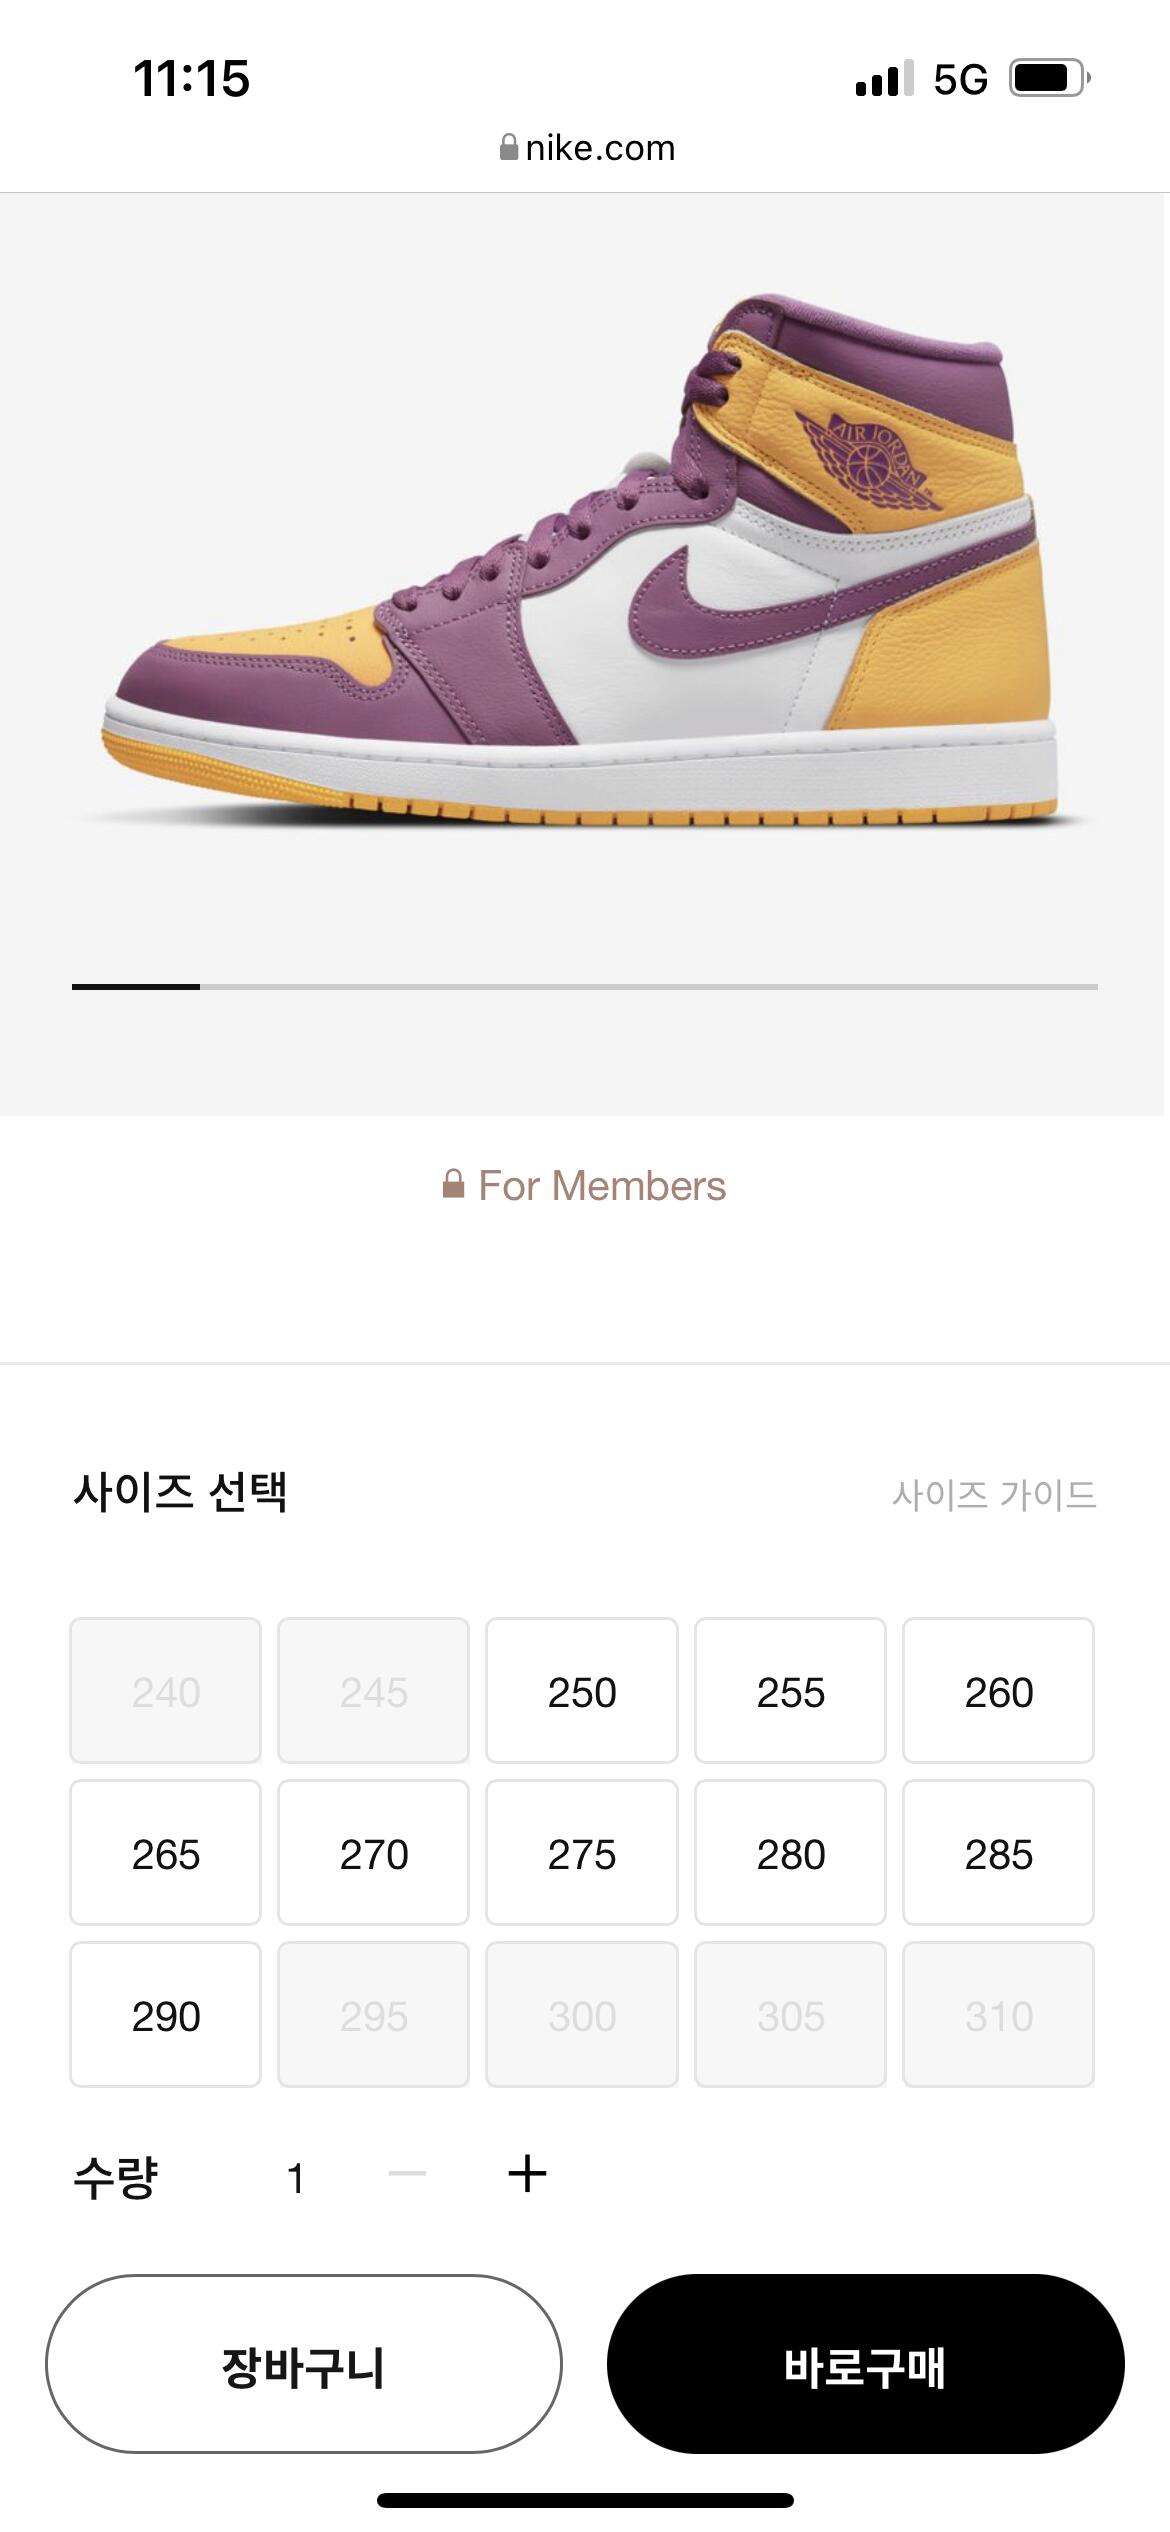Tap the nike.com address bar
The width and height of the screenshot is (1170, 2532).
pos(587,148)
